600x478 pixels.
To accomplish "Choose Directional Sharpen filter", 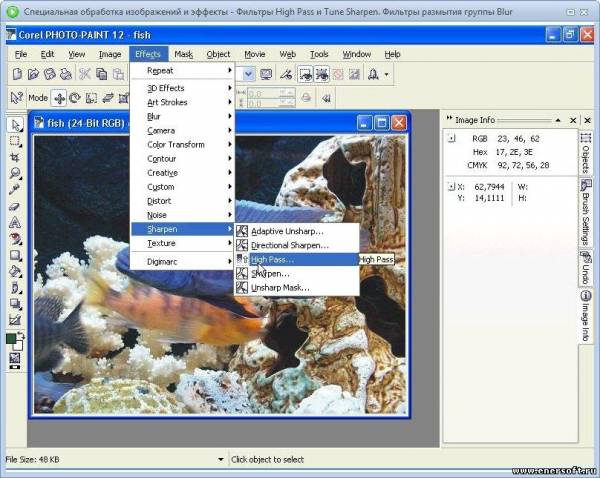I will [x=297, y=245].
